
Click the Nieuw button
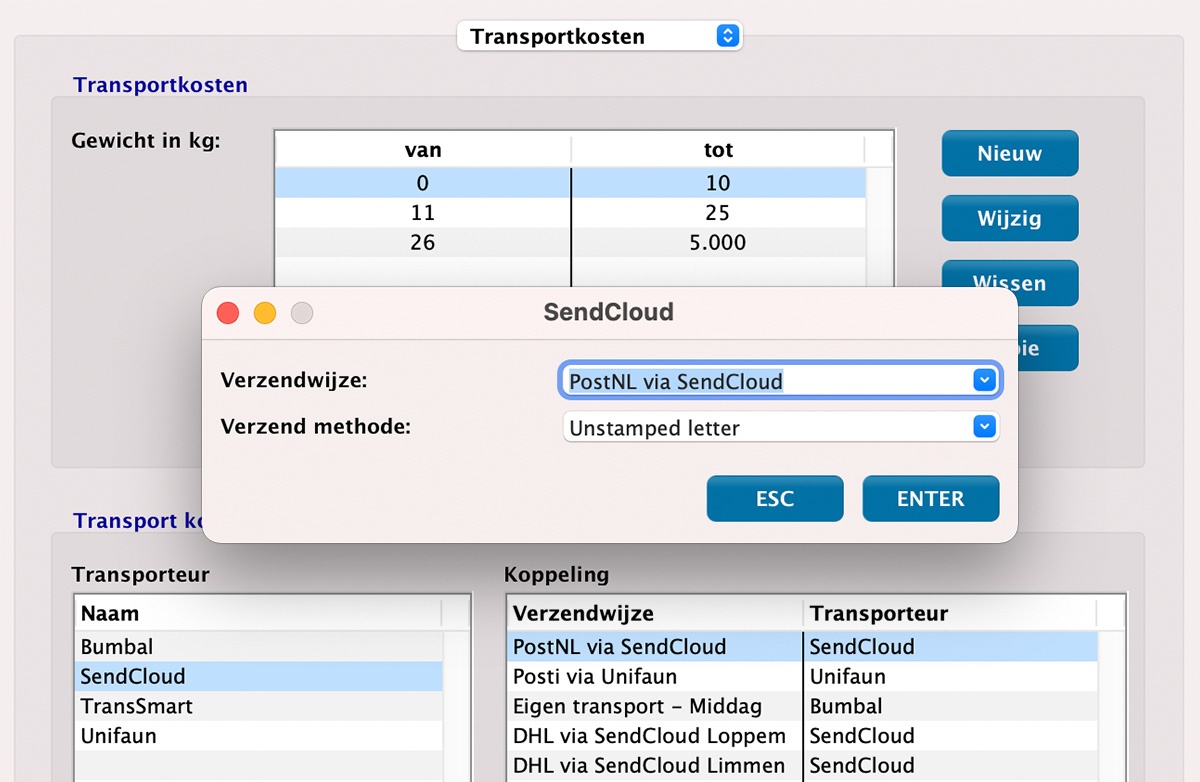(1010, 154)
